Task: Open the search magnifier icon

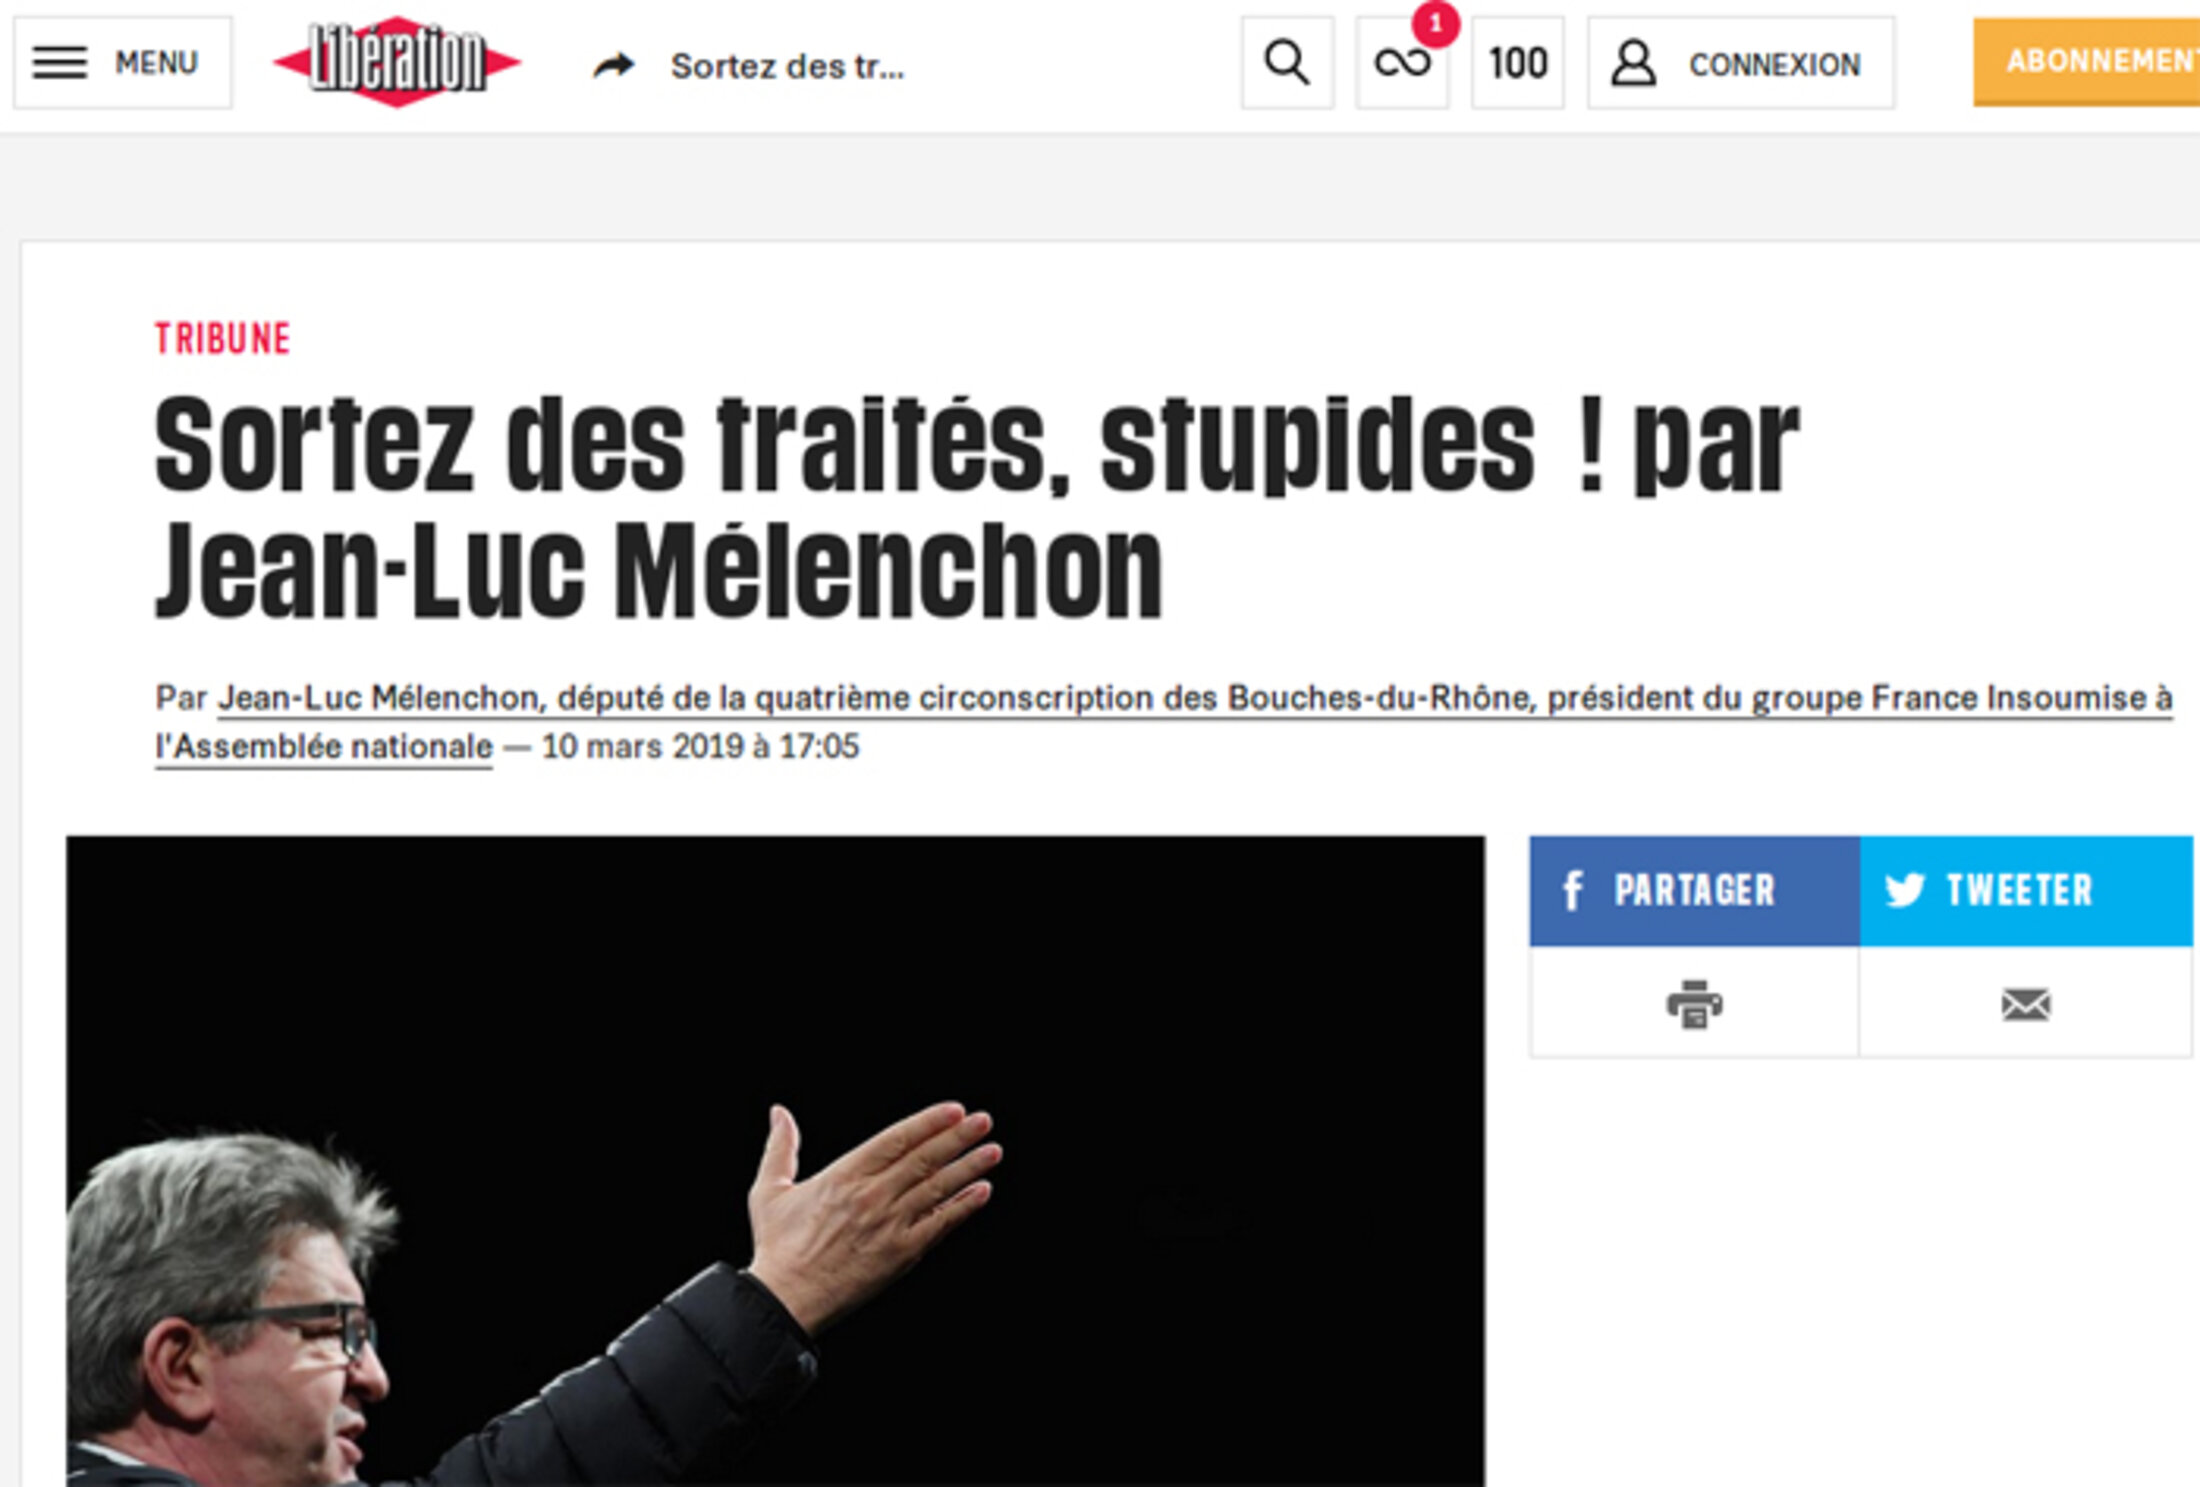Action: (1287, 63)
